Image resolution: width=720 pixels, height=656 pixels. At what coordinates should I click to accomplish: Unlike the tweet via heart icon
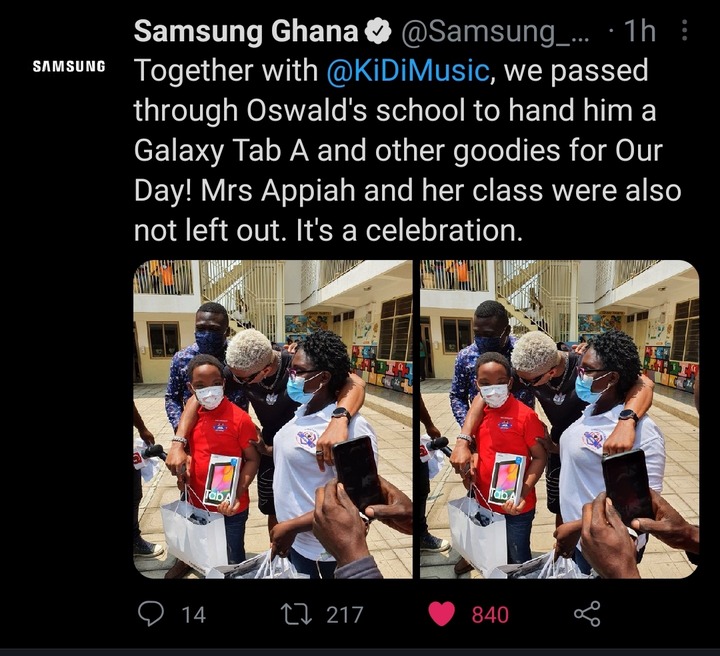click(441, 614)
